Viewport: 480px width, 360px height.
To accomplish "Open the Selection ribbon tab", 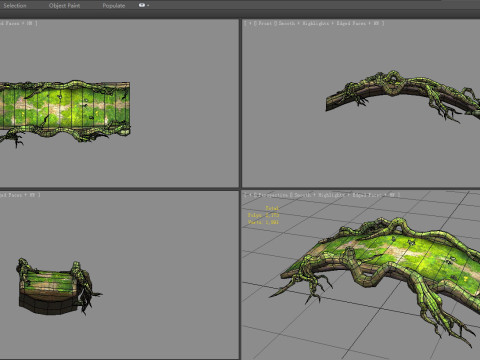I will 15,6.
